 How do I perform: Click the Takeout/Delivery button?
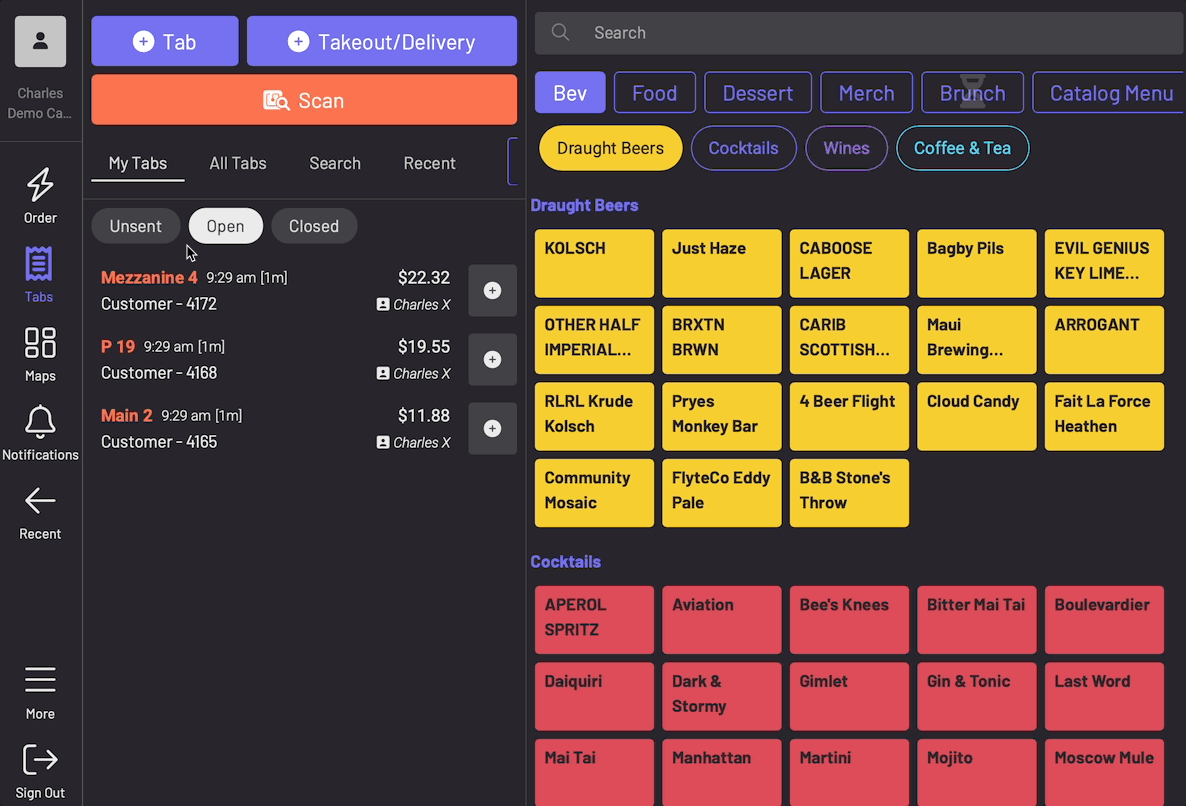382,42
